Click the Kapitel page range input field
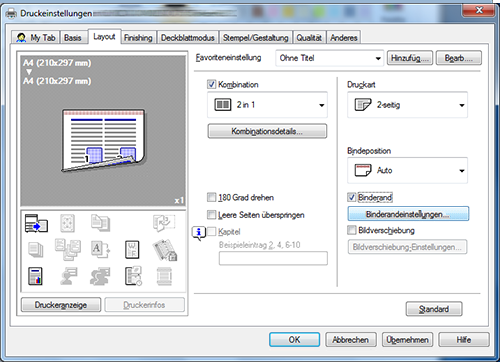Image resolution: width=500 pixels, height=362 pixels. point(273,258)
